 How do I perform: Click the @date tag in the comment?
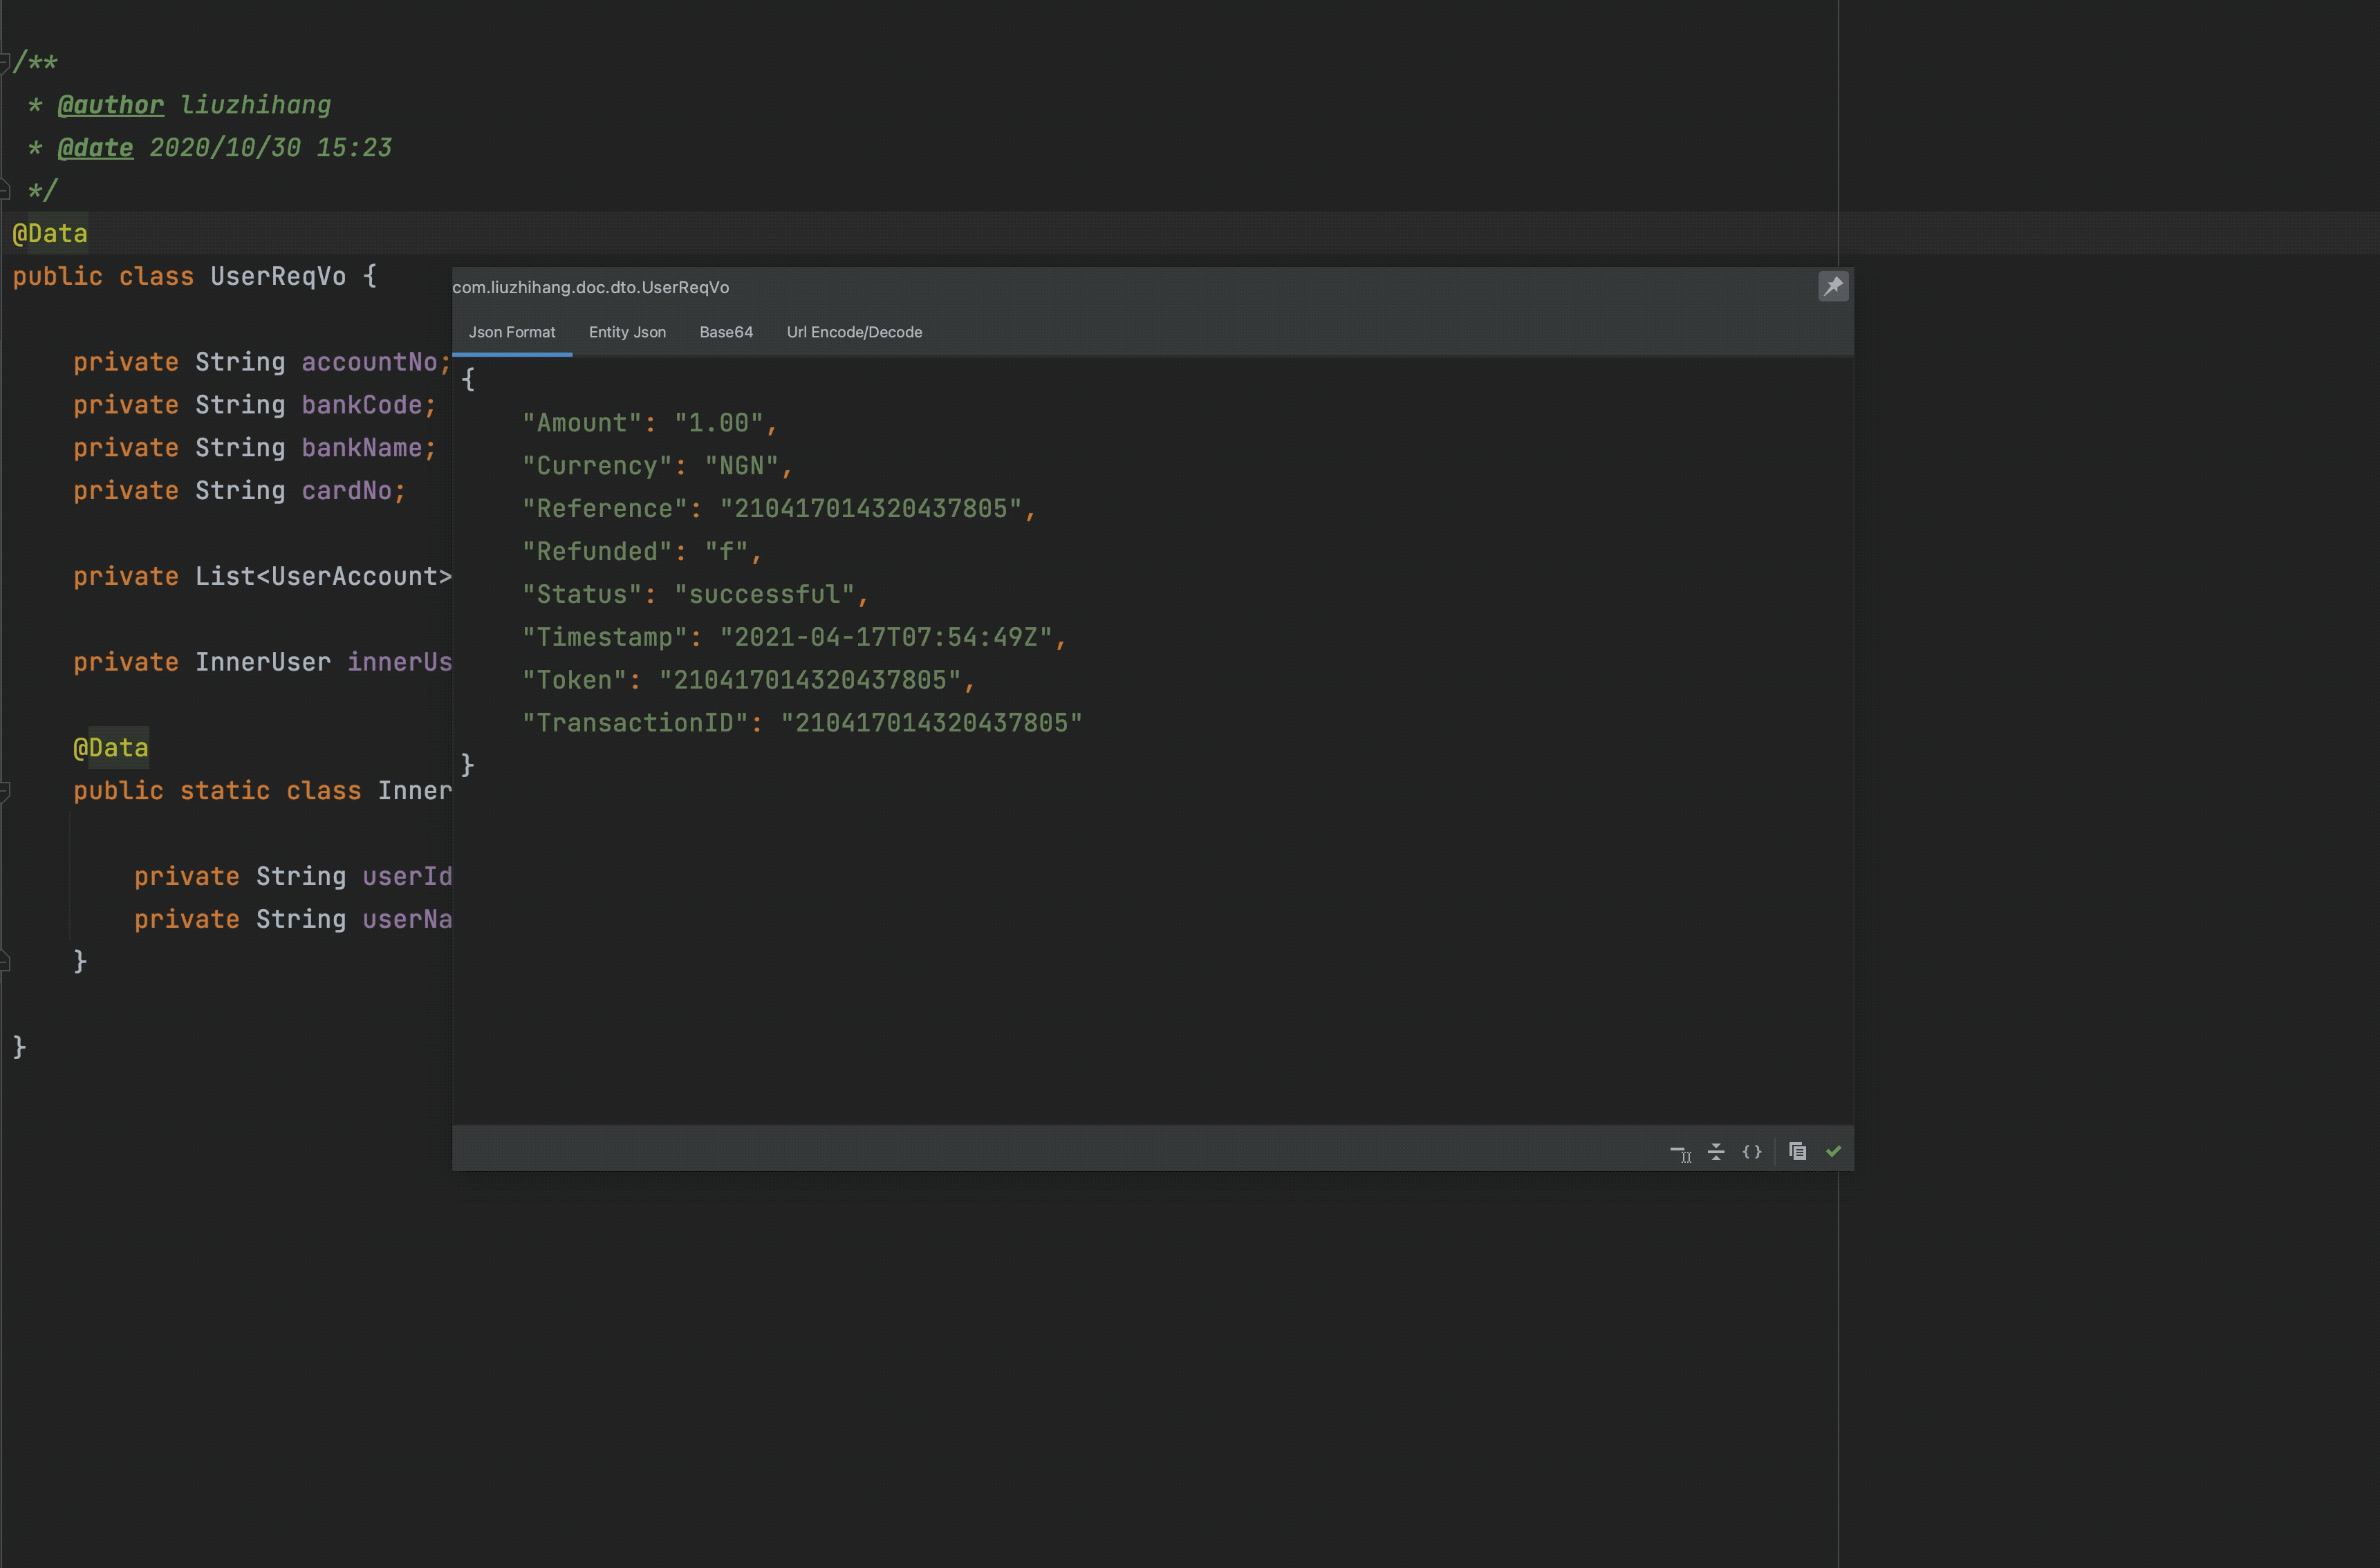(95, 148)
